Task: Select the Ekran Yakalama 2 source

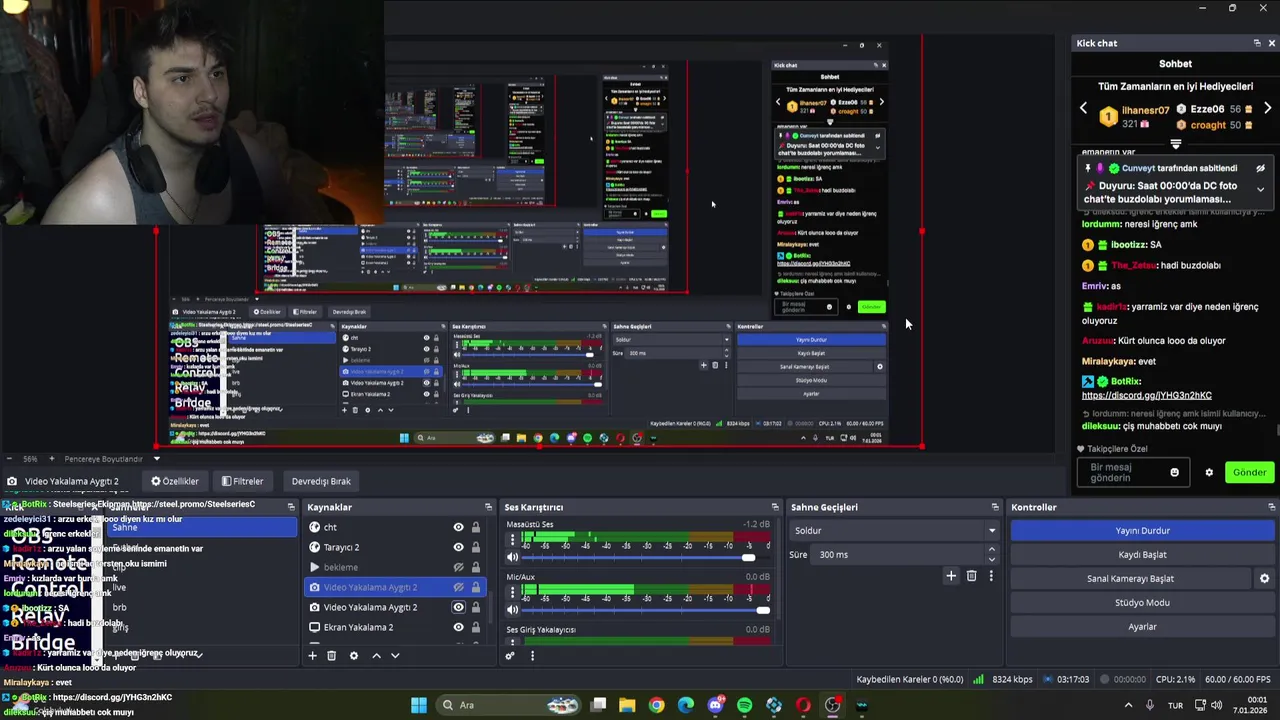Action: pos(394,628)
